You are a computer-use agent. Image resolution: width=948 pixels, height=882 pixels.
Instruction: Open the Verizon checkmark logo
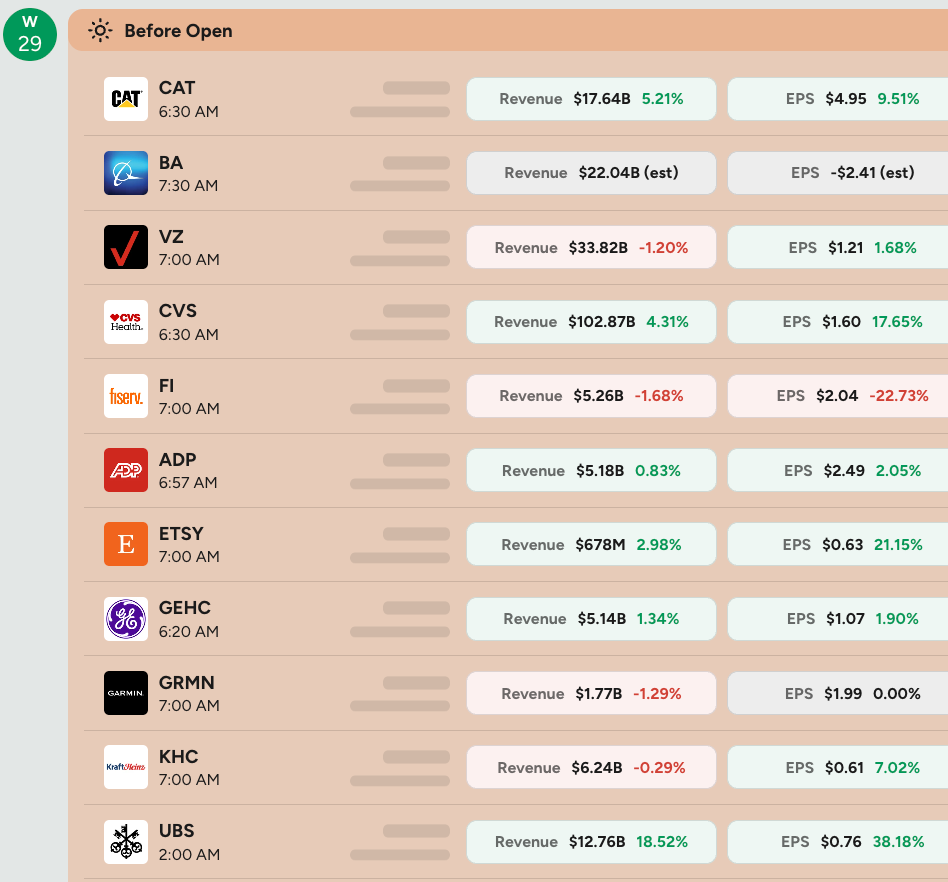126,247
